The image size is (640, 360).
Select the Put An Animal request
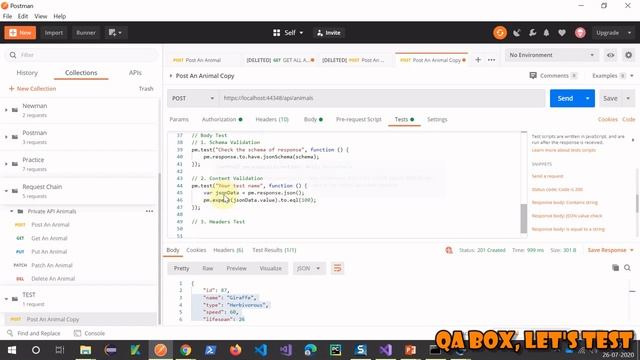coord(49,252)
